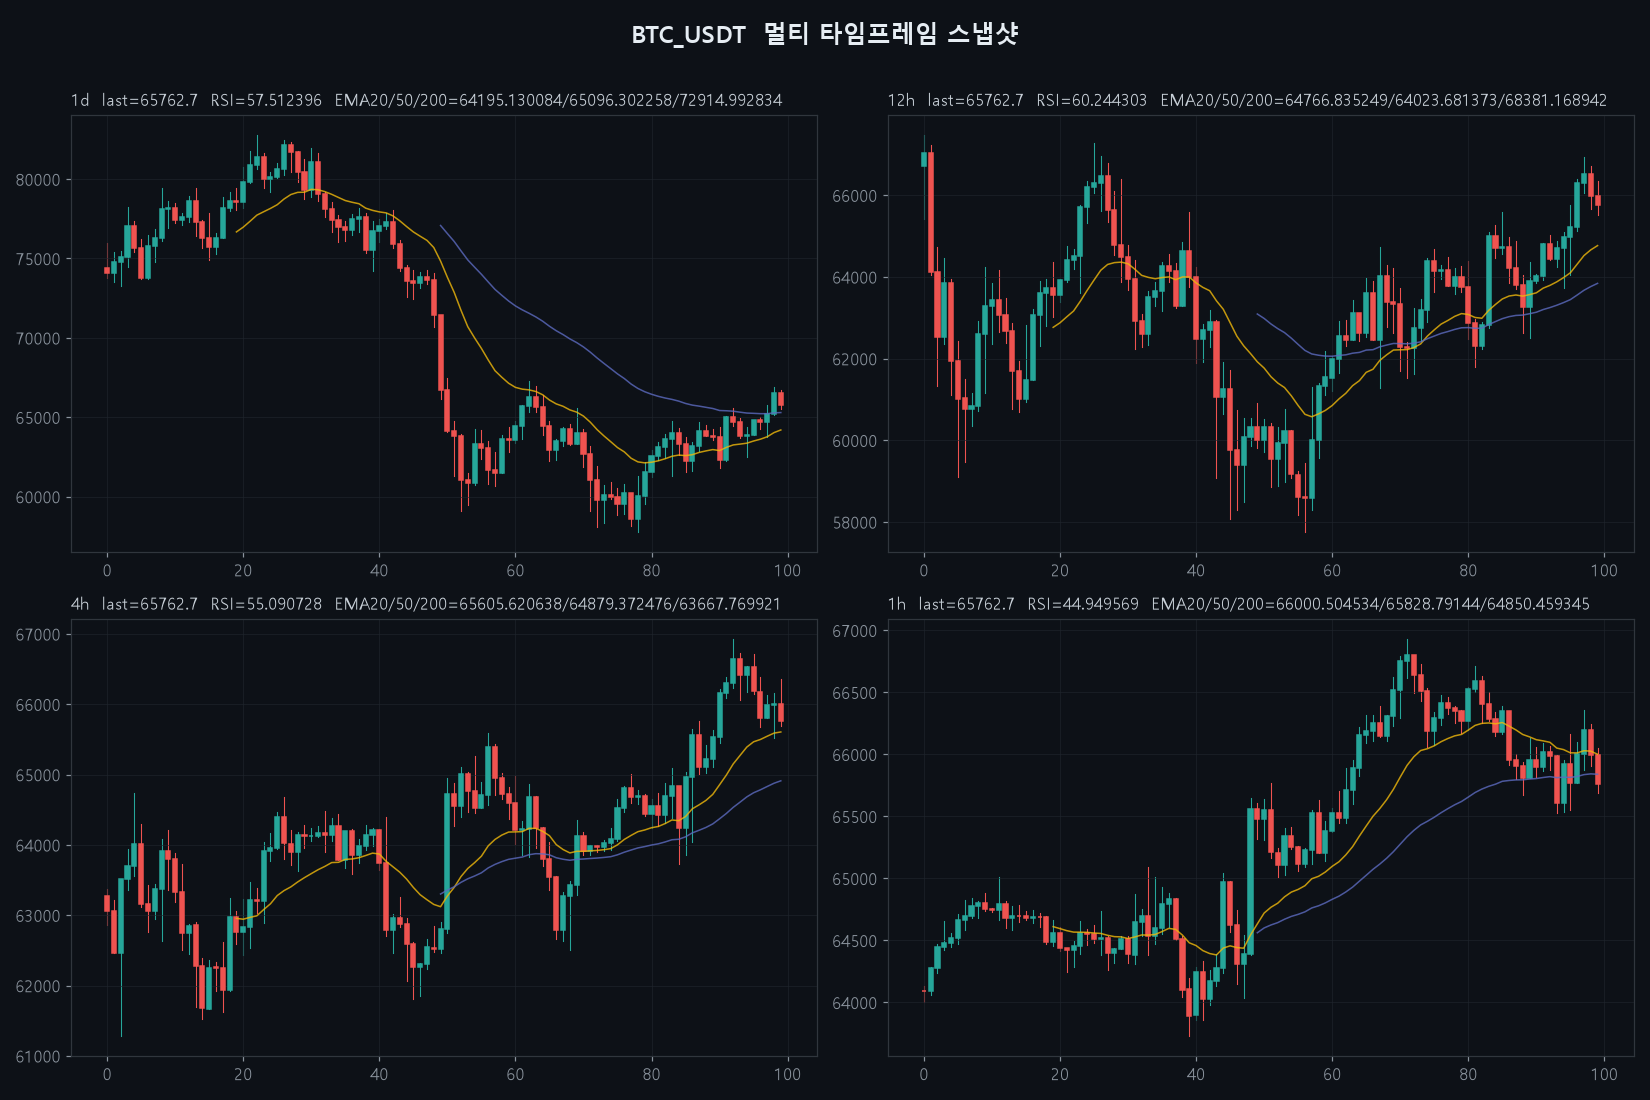Select the 1d chart title with RSI=57.512396
1650x1100 pixels.
pos(427,100)
